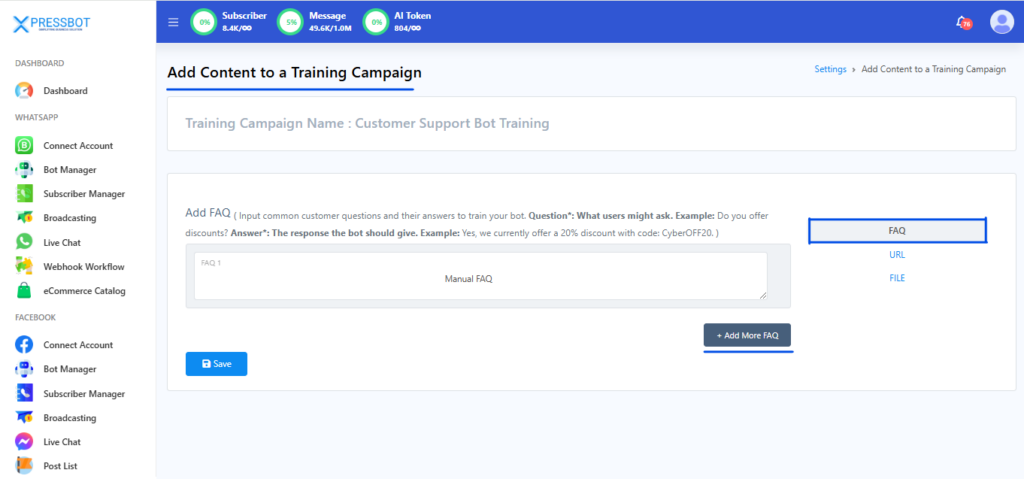Click Facebook Connect Account icon
The width and height of the screenshot is (1024, 479).
coord(25,345)
